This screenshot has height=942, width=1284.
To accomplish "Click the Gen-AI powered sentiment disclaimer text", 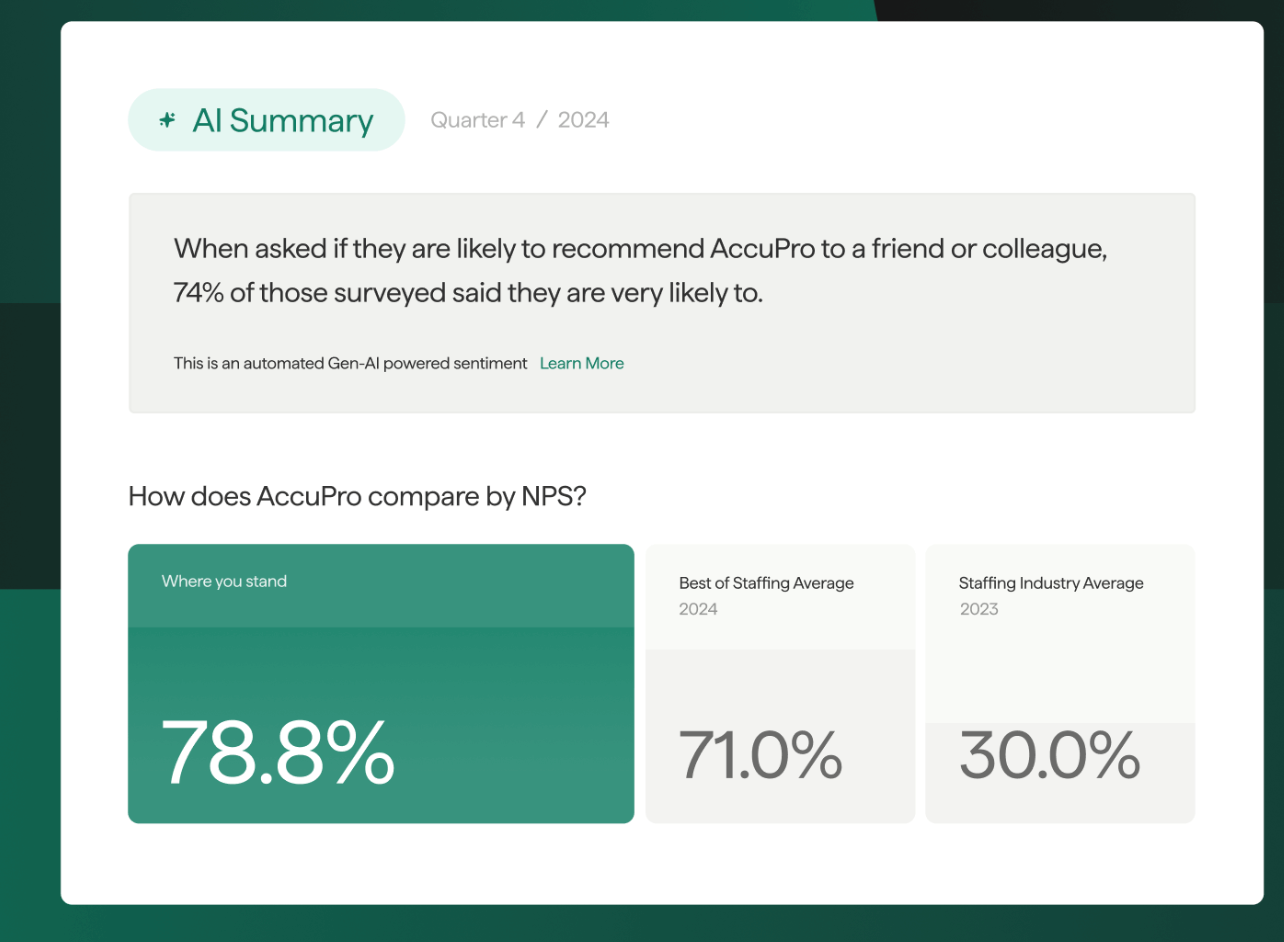I will tap(349, 363).
